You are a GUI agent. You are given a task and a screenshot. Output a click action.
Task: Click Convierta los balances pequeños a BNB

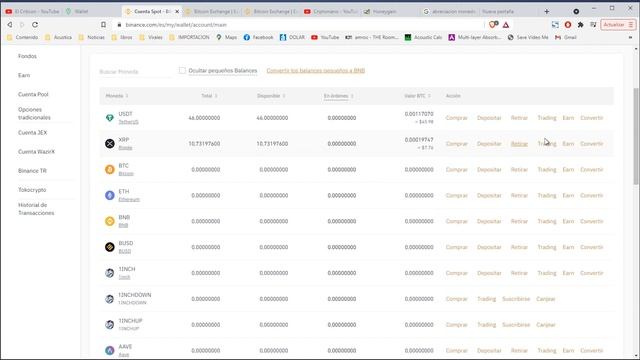pyautogui.click(x=316, y=71)
